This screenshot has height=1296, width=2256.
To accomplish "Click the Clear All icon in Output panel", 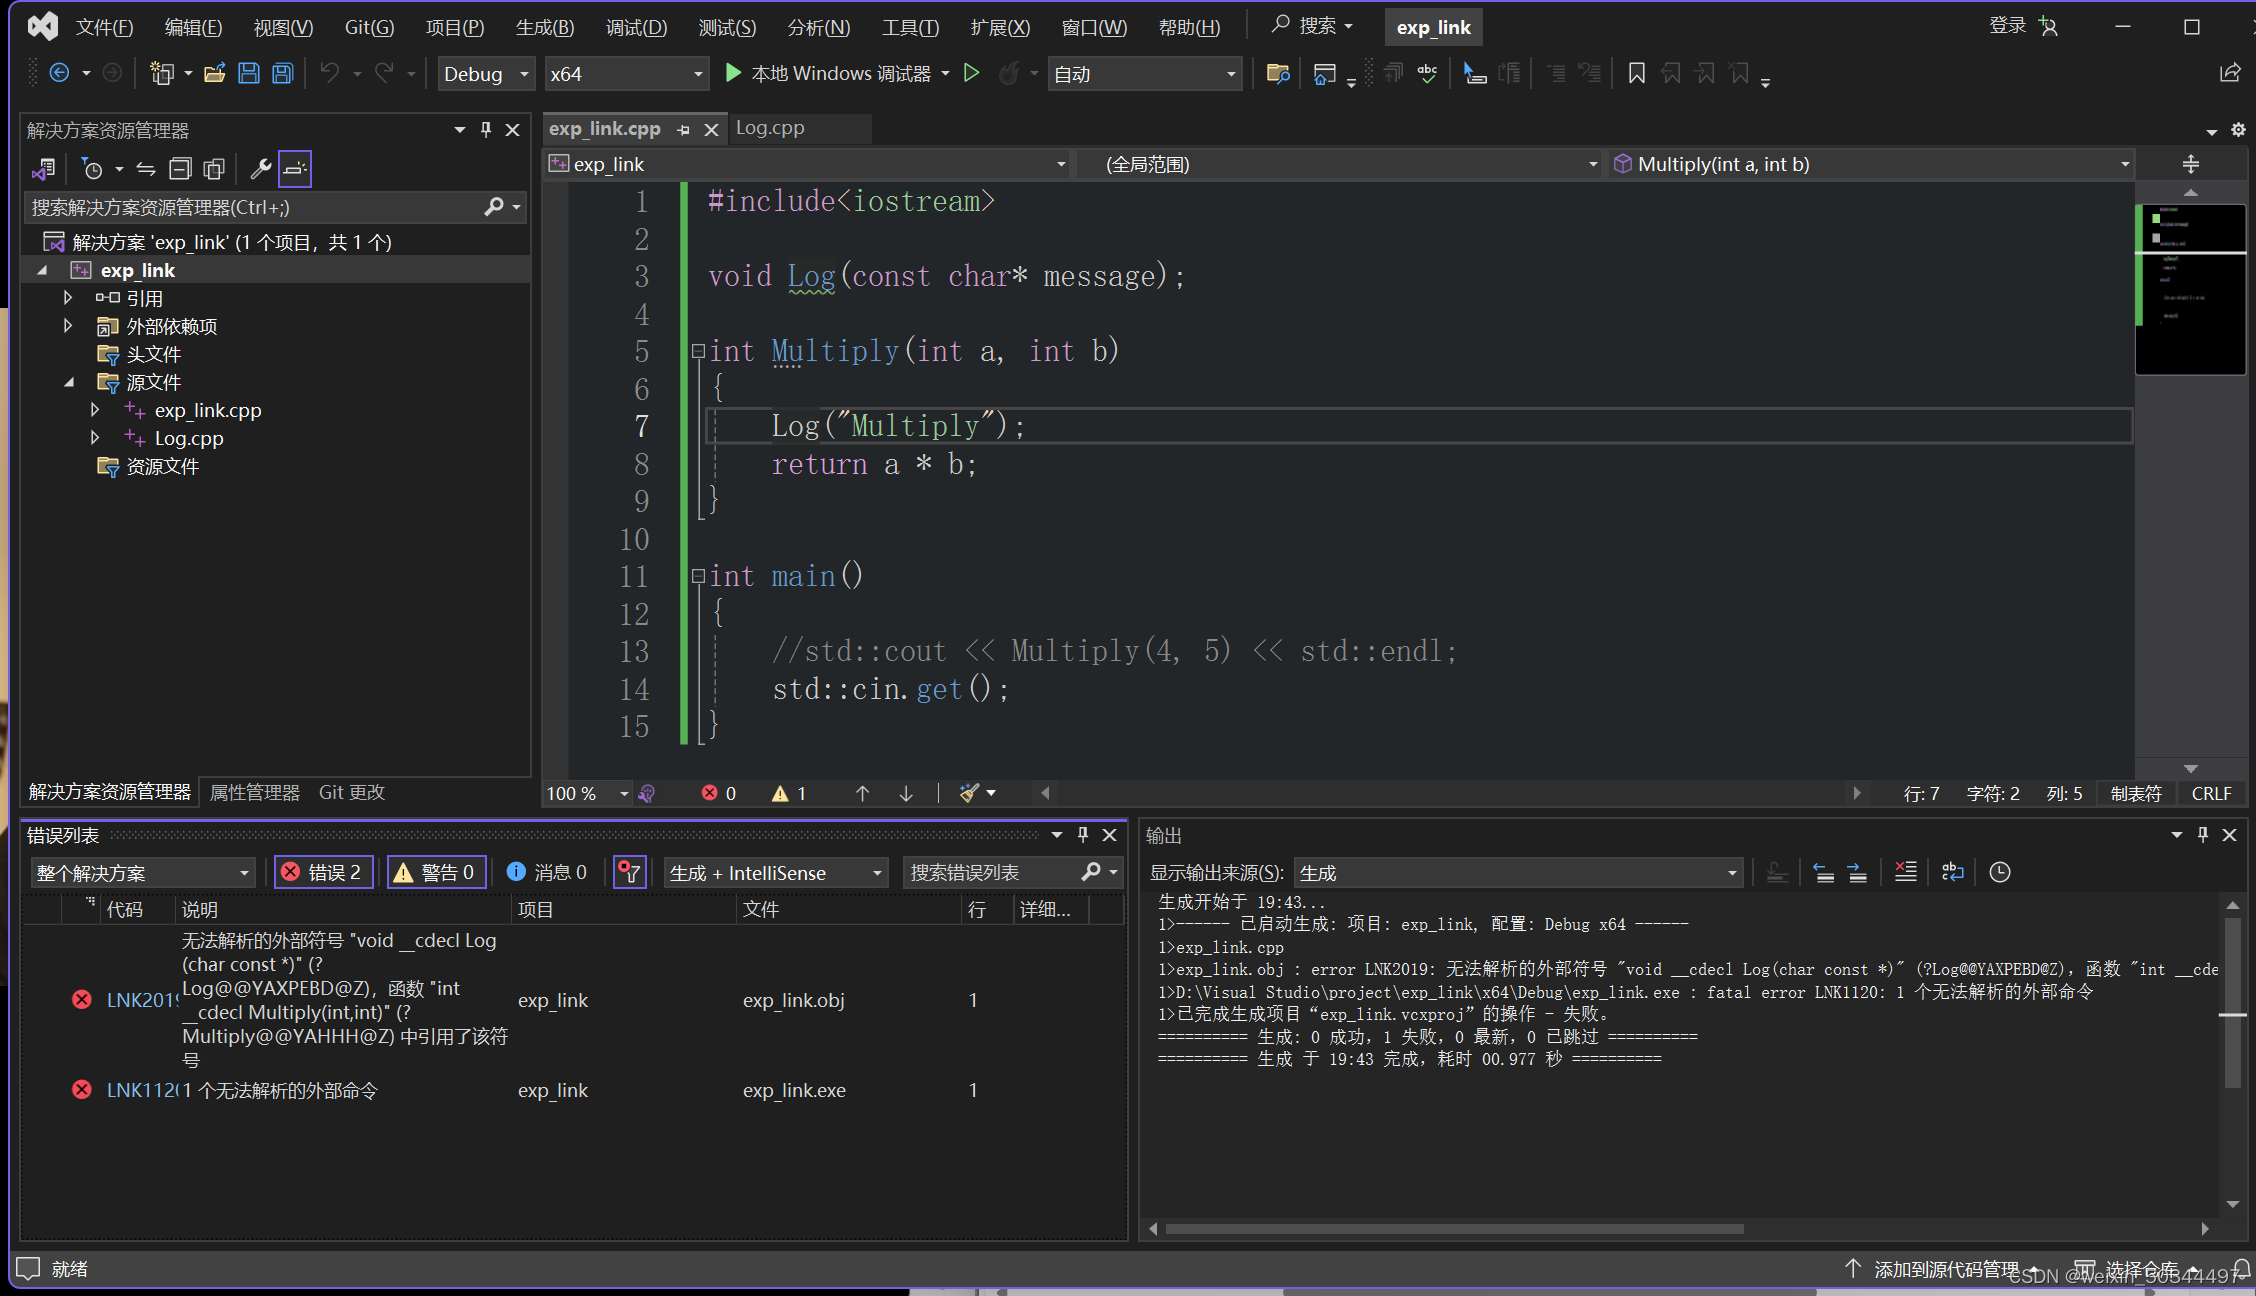I will coord(1905,872).
